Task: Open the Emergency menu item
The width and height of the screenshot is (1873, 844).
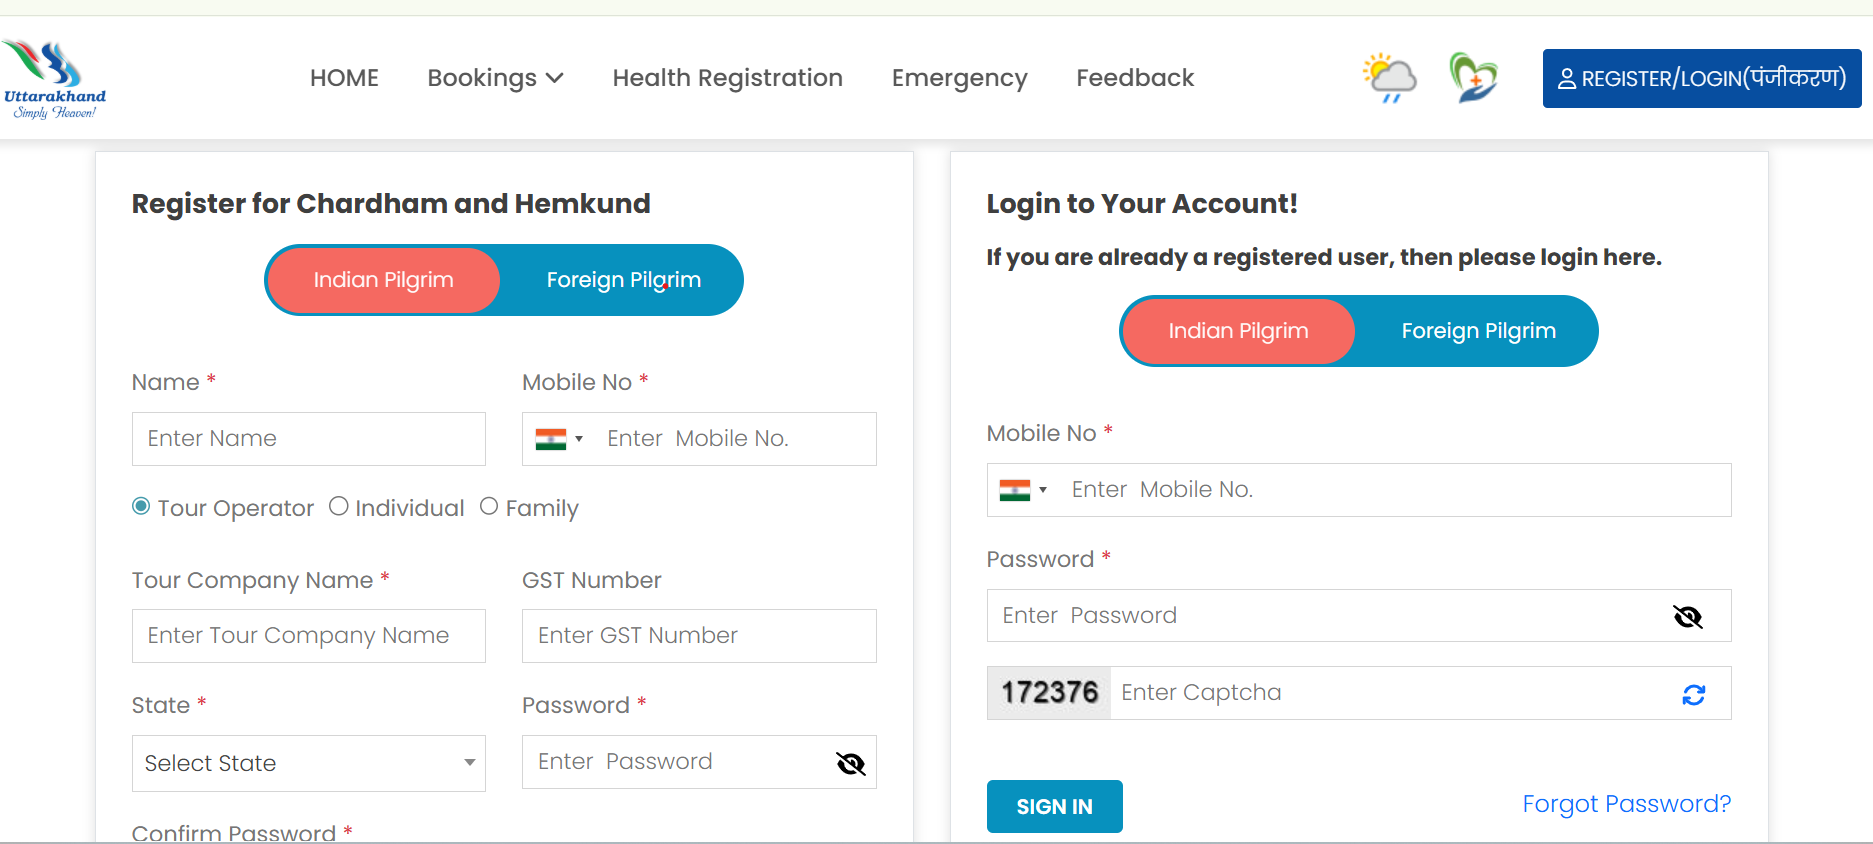Action: 959,78
